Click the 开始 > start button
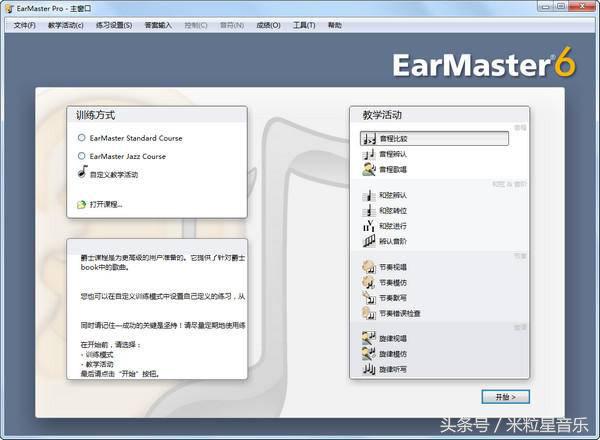 (505, 397)
